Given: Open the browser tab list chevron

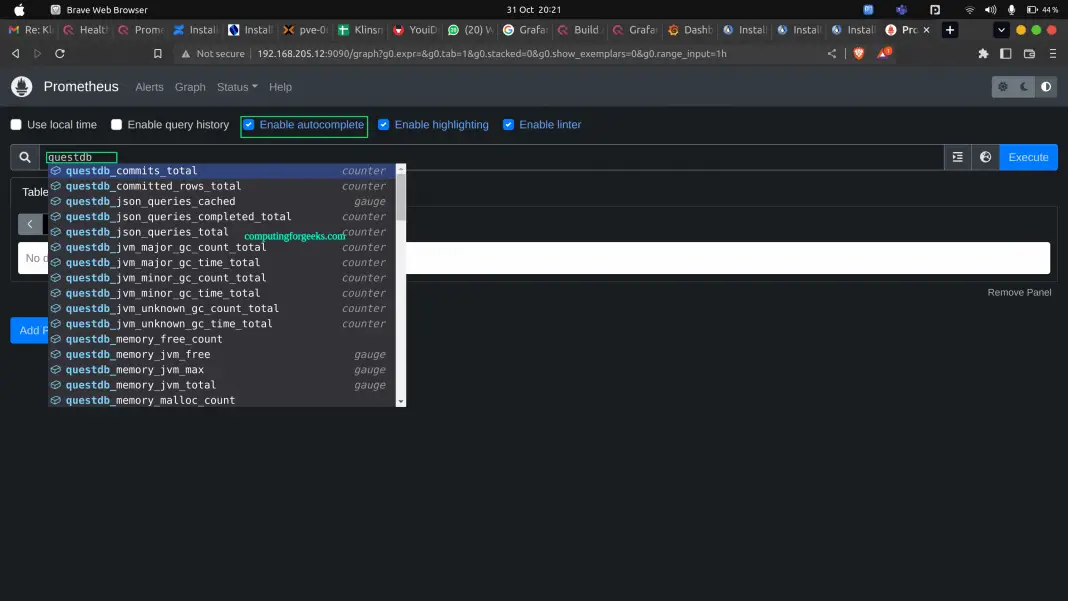Looking at the screenshot, I should coord(999,30).
